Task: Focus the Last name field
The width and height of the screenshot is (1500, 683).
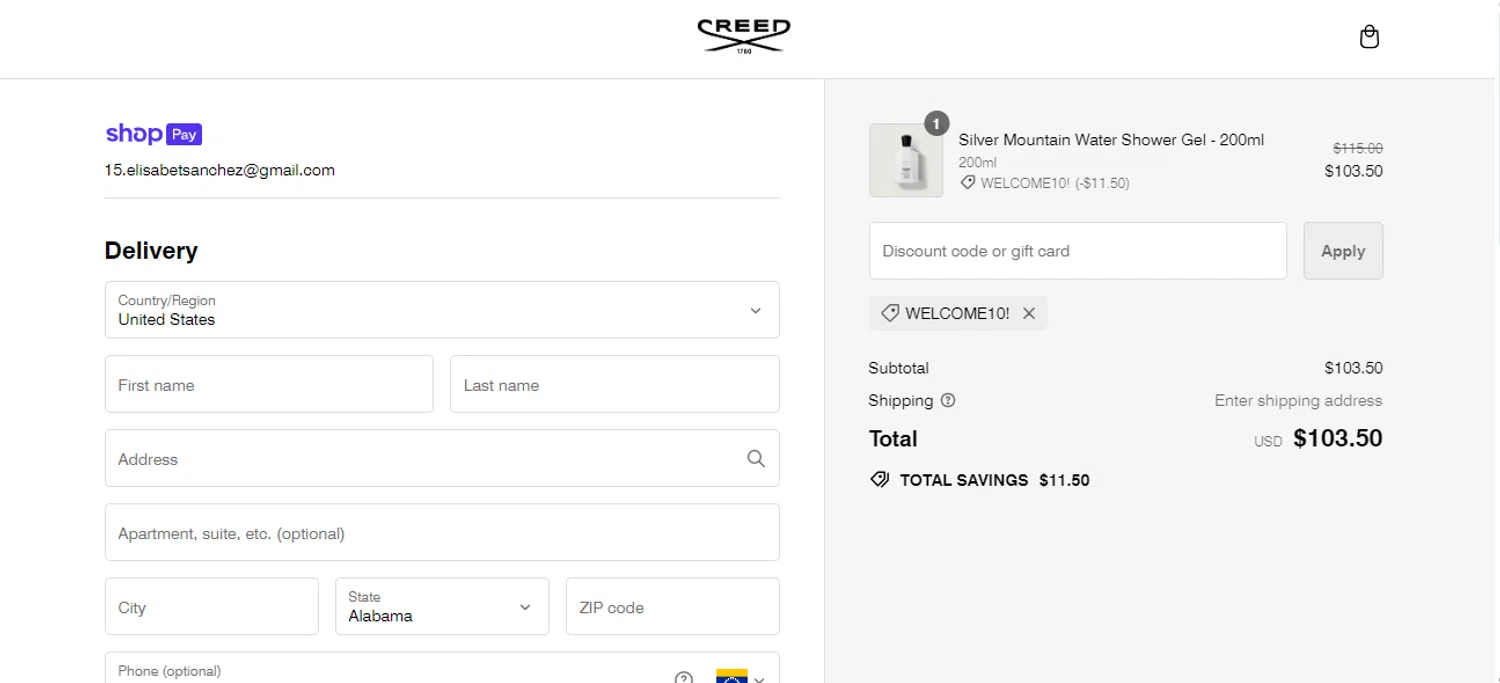Action: click(x=614, y=384)
